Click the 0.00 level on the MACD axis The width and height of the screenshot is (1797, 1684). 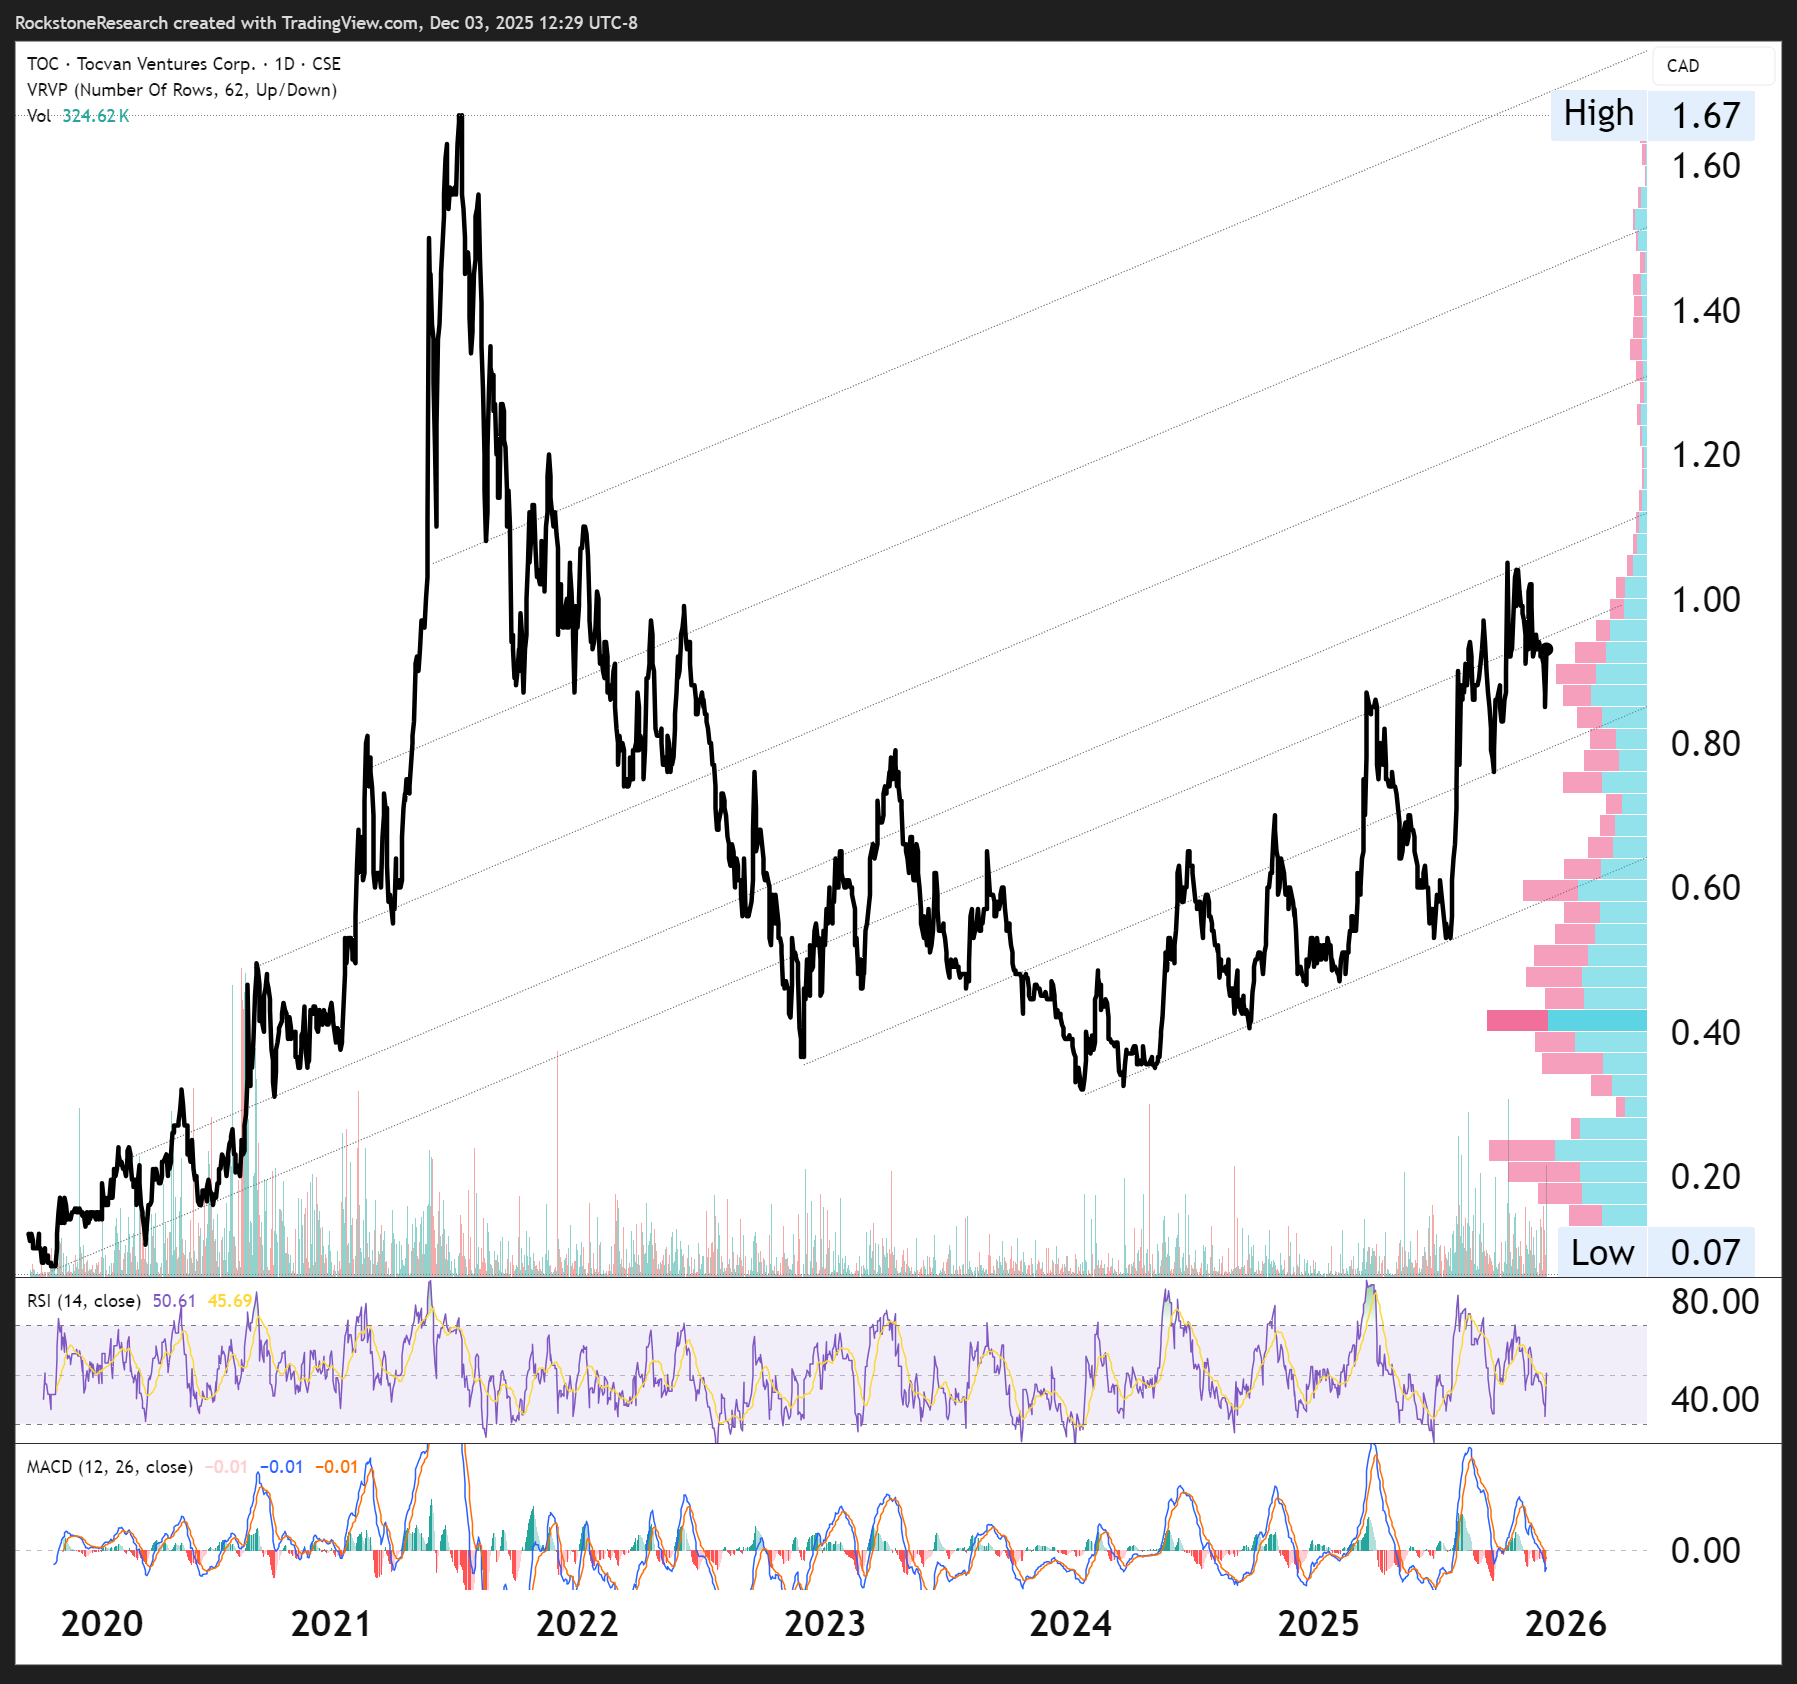tap(1705, 1551)
